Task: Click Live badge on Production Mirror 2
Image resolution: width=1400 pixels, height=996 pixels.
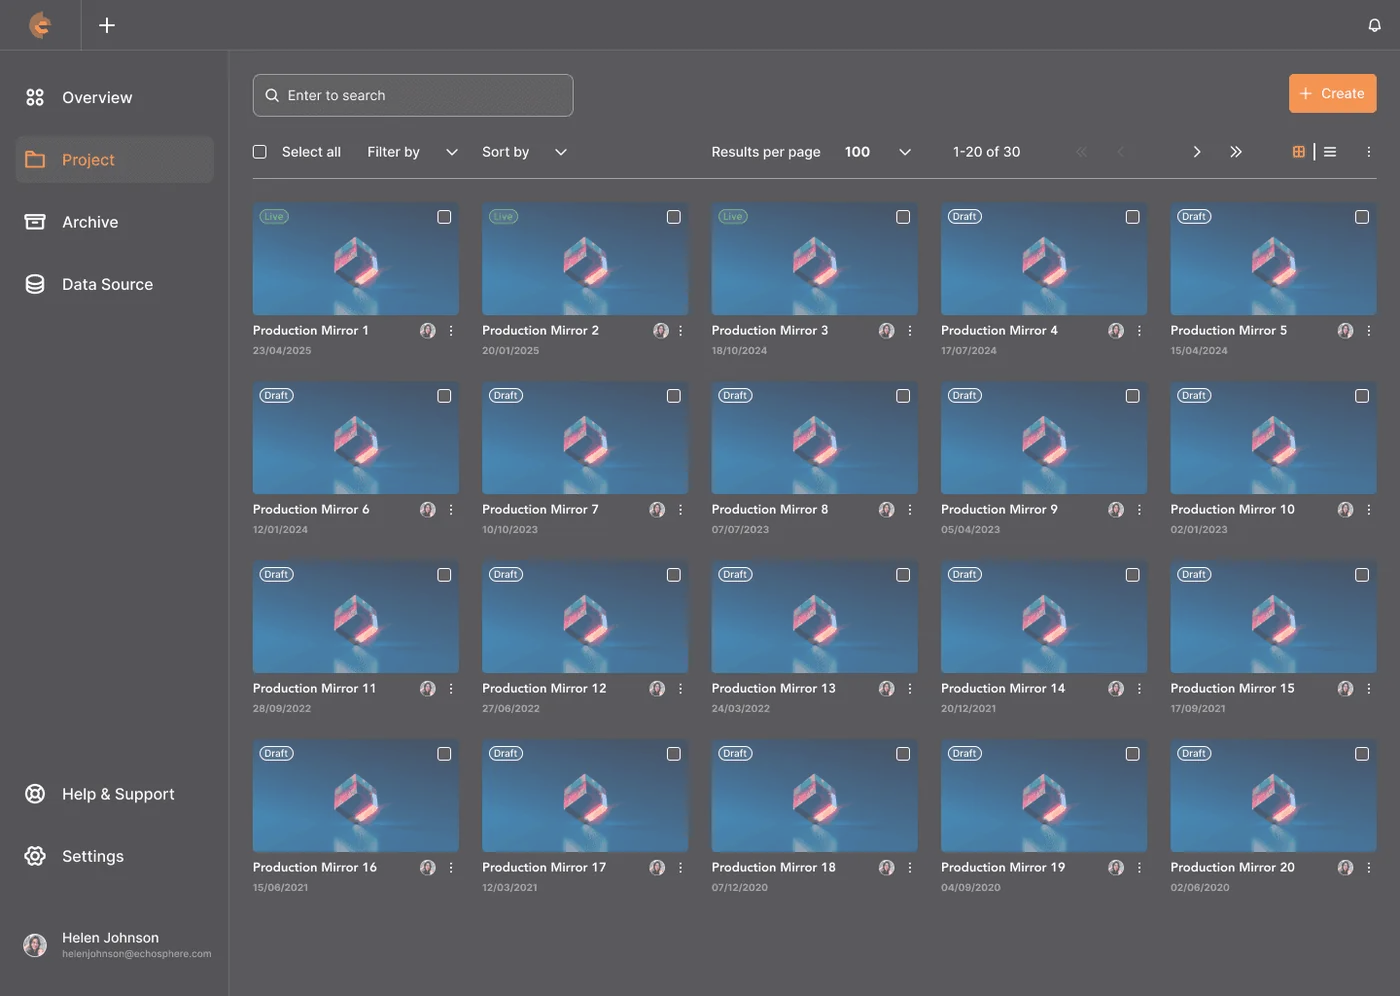Action: (503, 217)
